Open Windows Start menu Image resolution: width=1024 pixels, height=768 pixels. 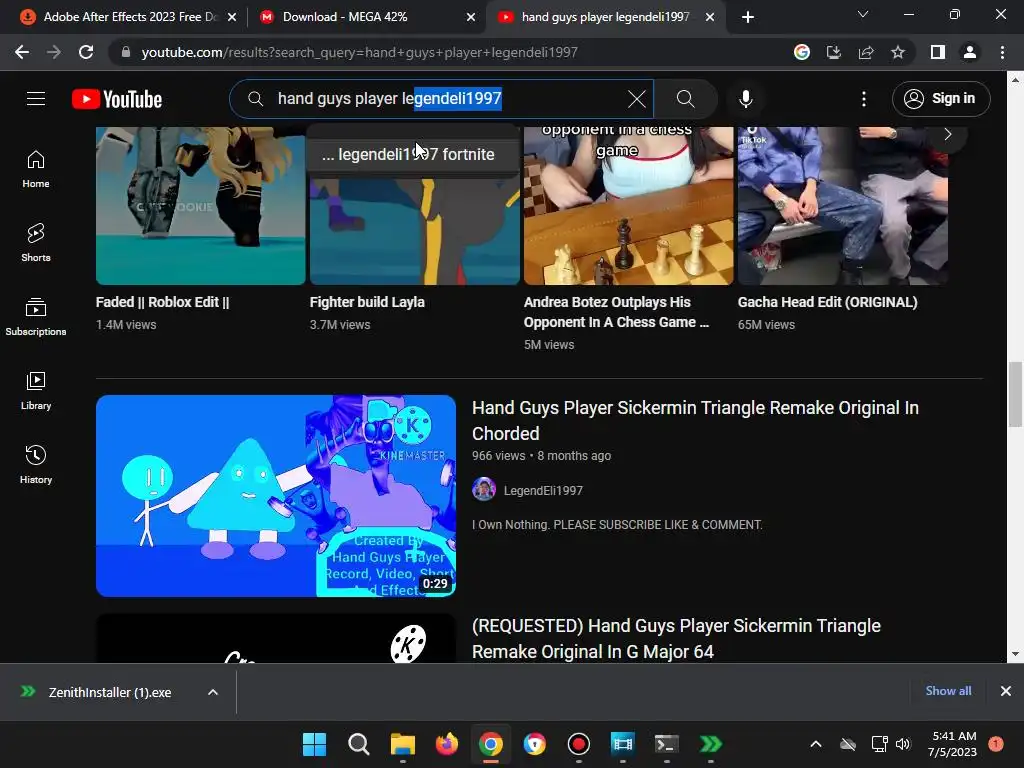pos(314,744)
